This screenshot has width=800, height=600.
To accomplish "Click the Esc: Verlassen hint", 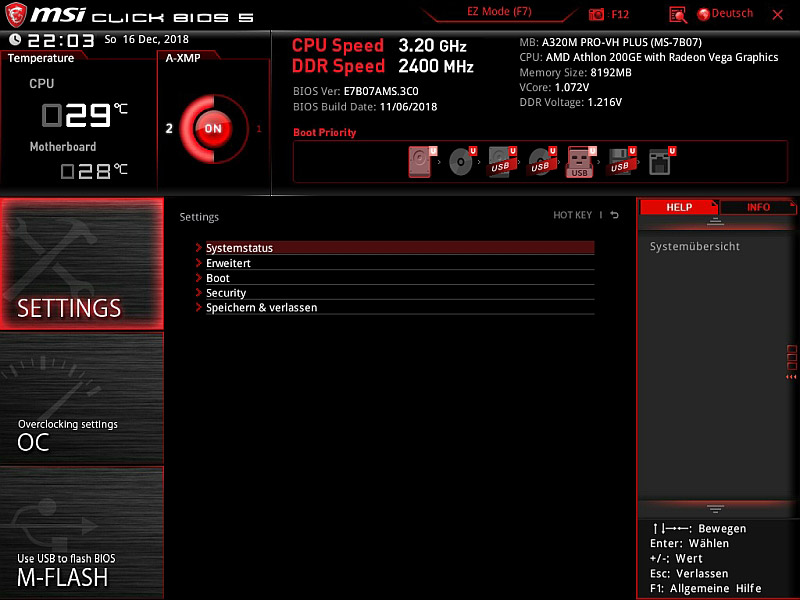I will click(689, 573).
